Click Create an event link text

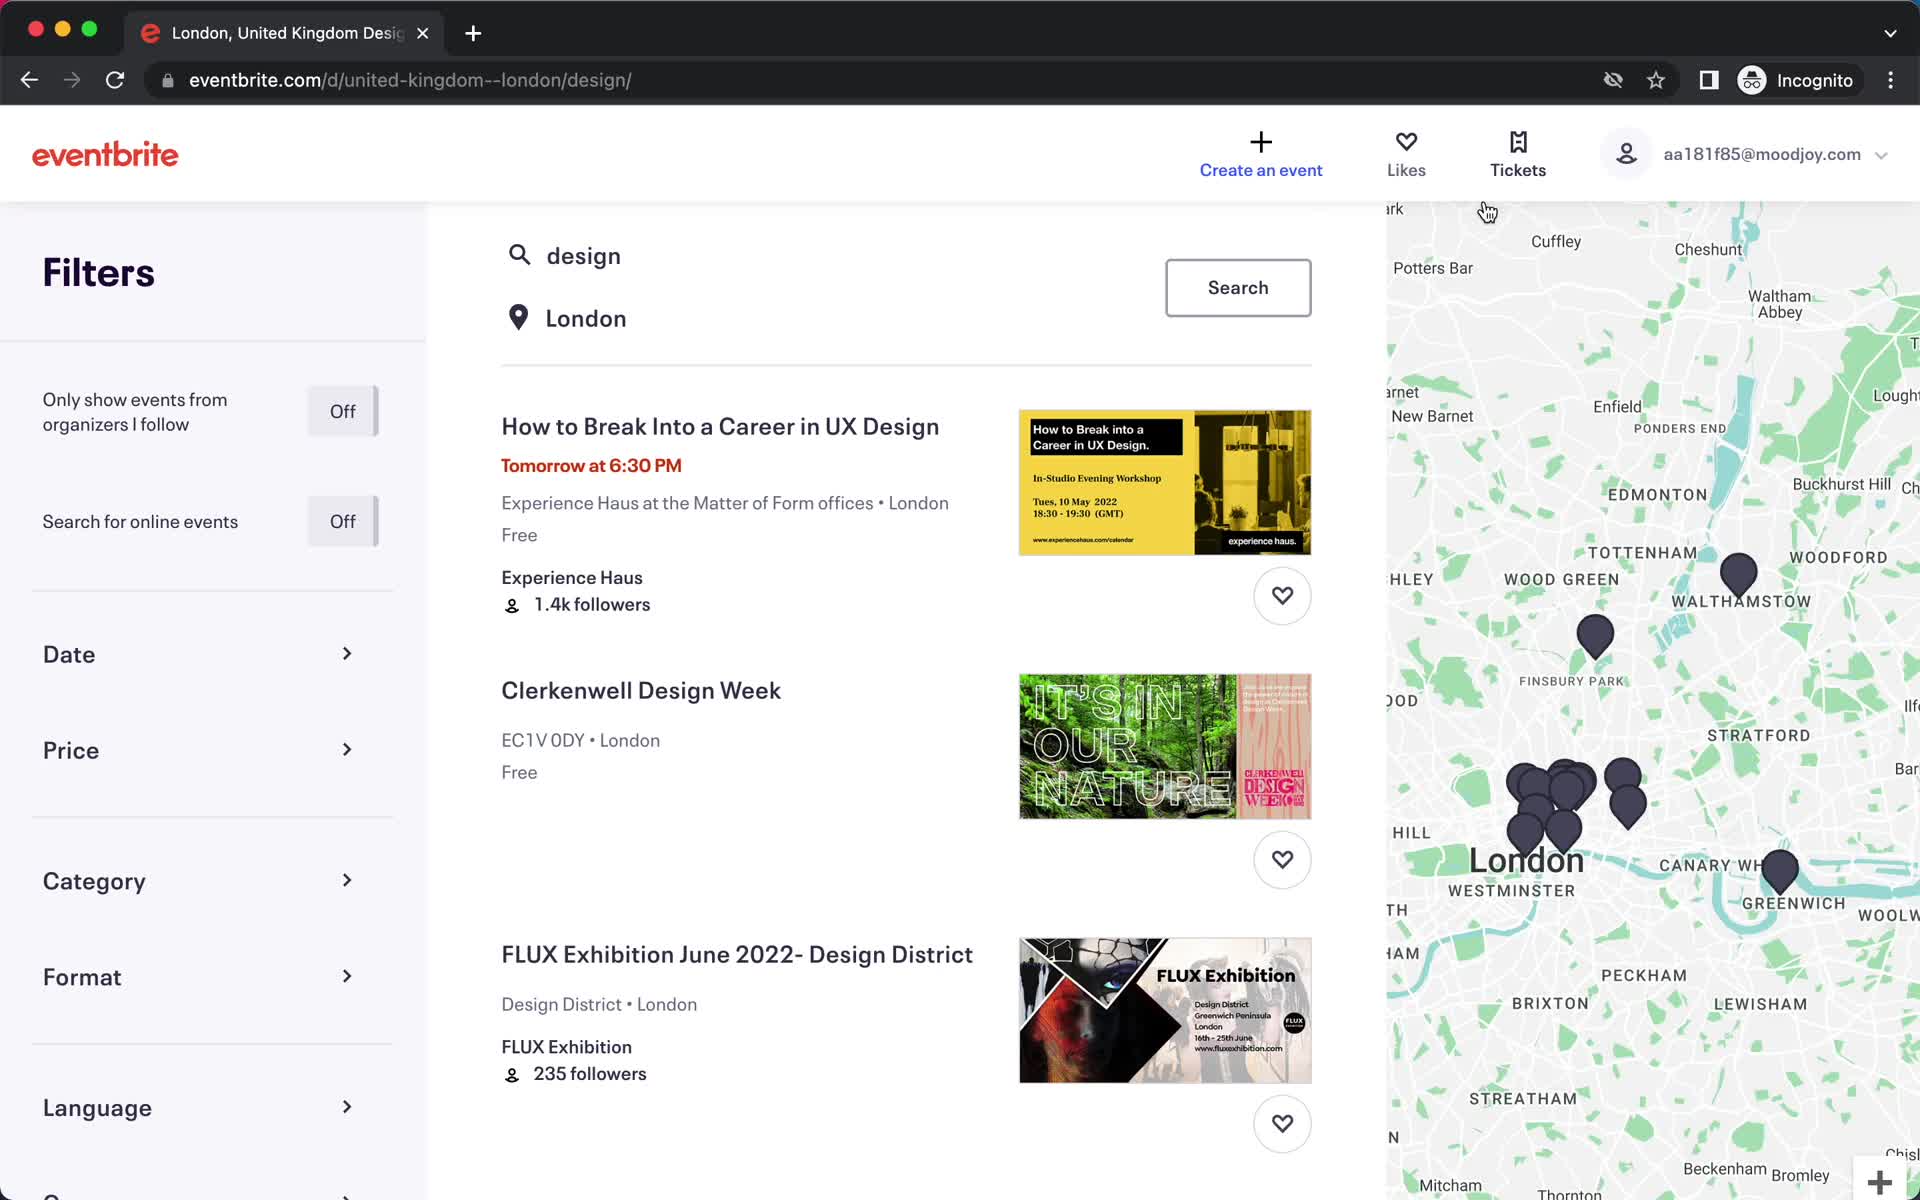pos(1261,170)
